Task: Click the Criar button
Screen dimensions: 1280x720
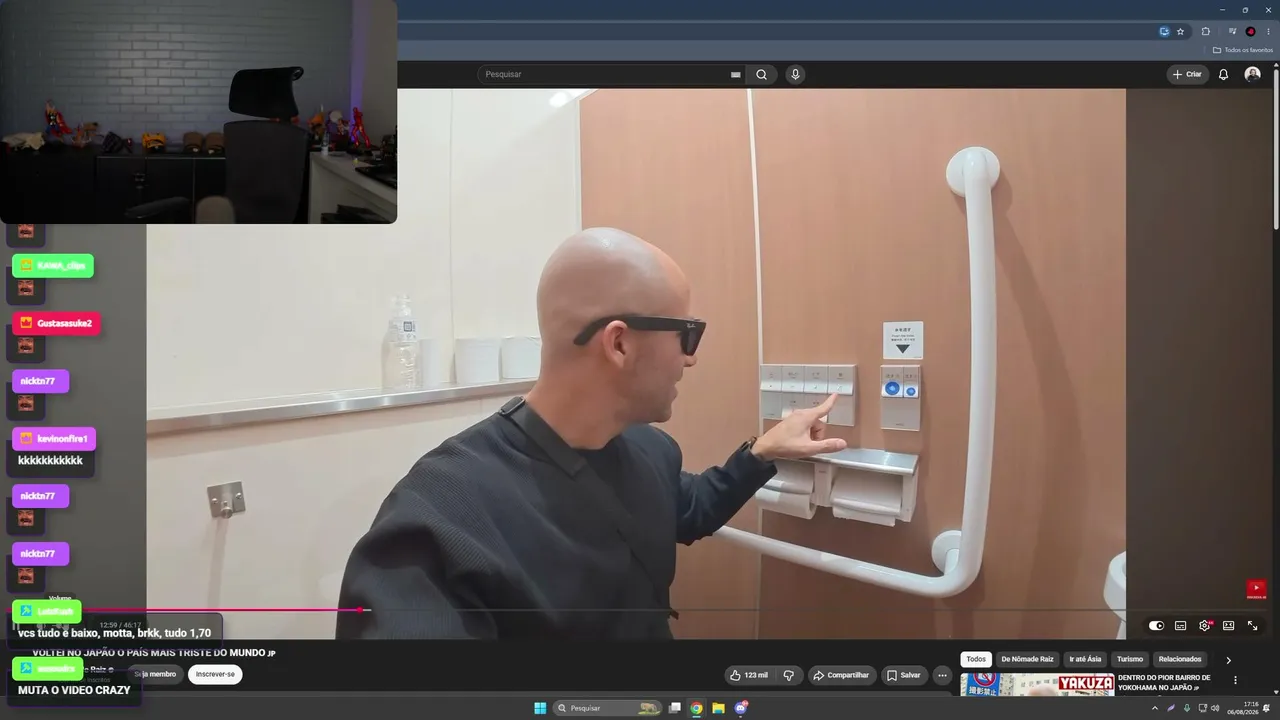Action: pyautogui.click(x=1188, y=74)
